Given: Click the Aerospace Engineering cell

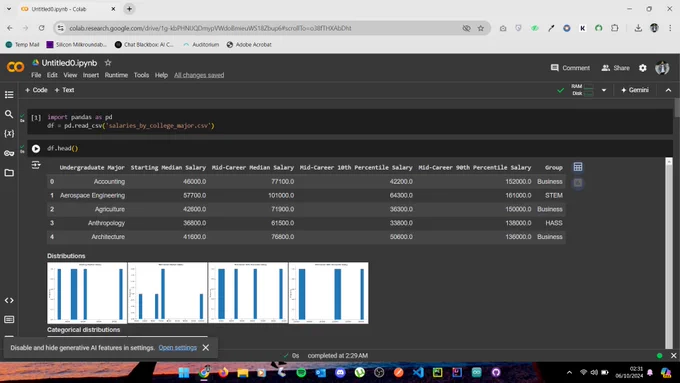Looking at the screenshot, I should coord(92,195).
